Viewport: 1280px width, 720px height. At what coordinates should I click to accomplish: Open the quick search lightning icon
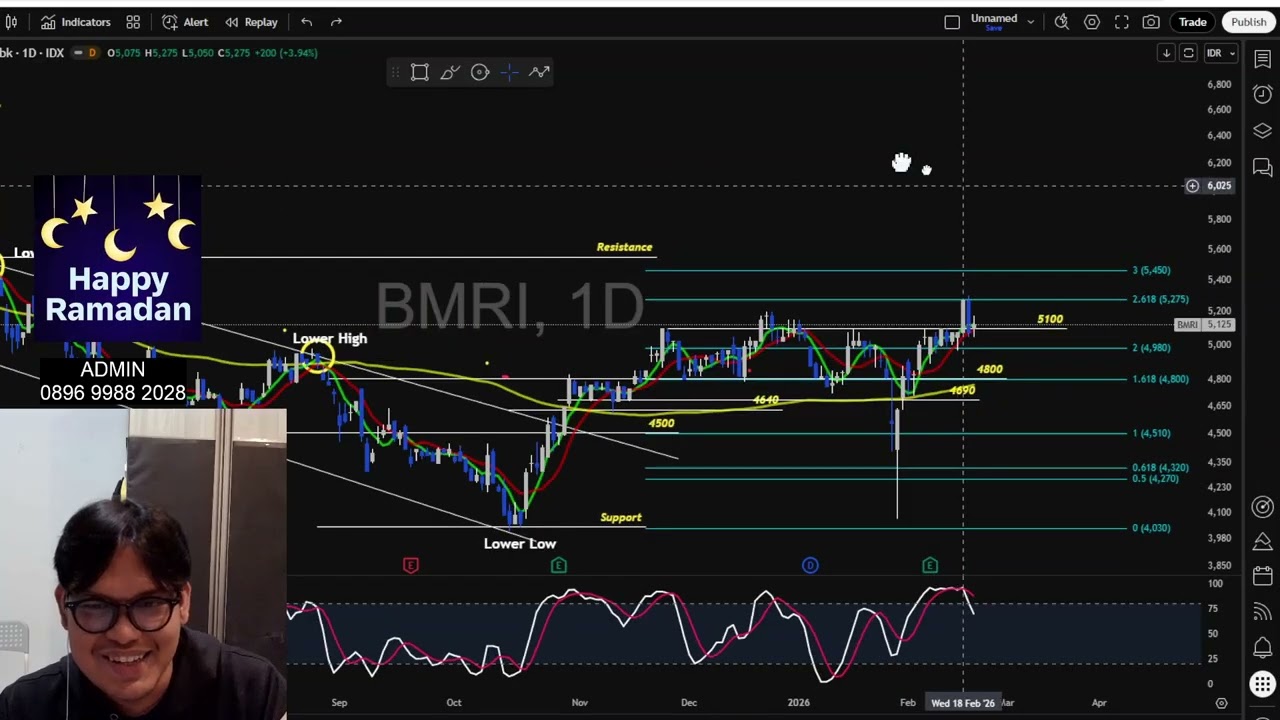[1062, 22]
